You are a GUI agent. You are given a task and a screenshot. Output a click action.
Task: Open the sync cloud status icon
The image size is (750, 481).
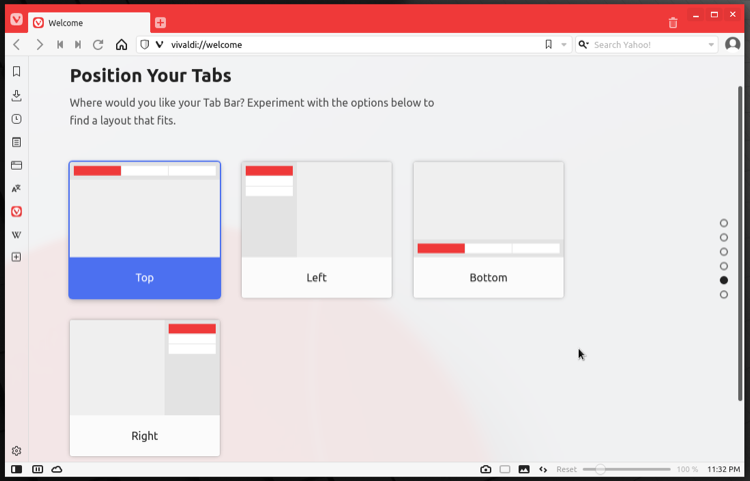(57, 470)
